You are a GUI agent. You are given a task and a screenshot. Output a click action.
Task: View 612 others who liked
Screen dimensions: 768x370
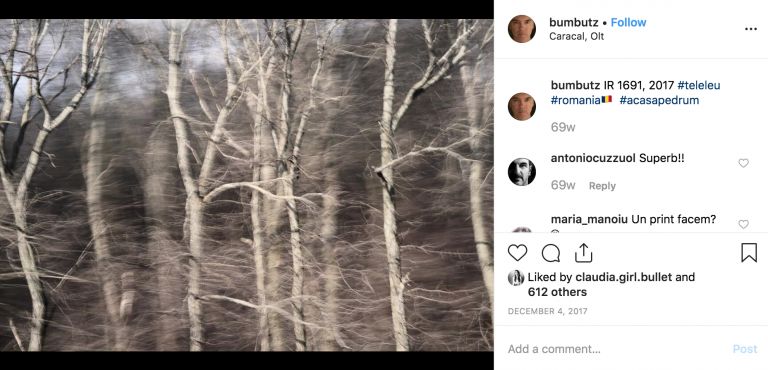557,292
